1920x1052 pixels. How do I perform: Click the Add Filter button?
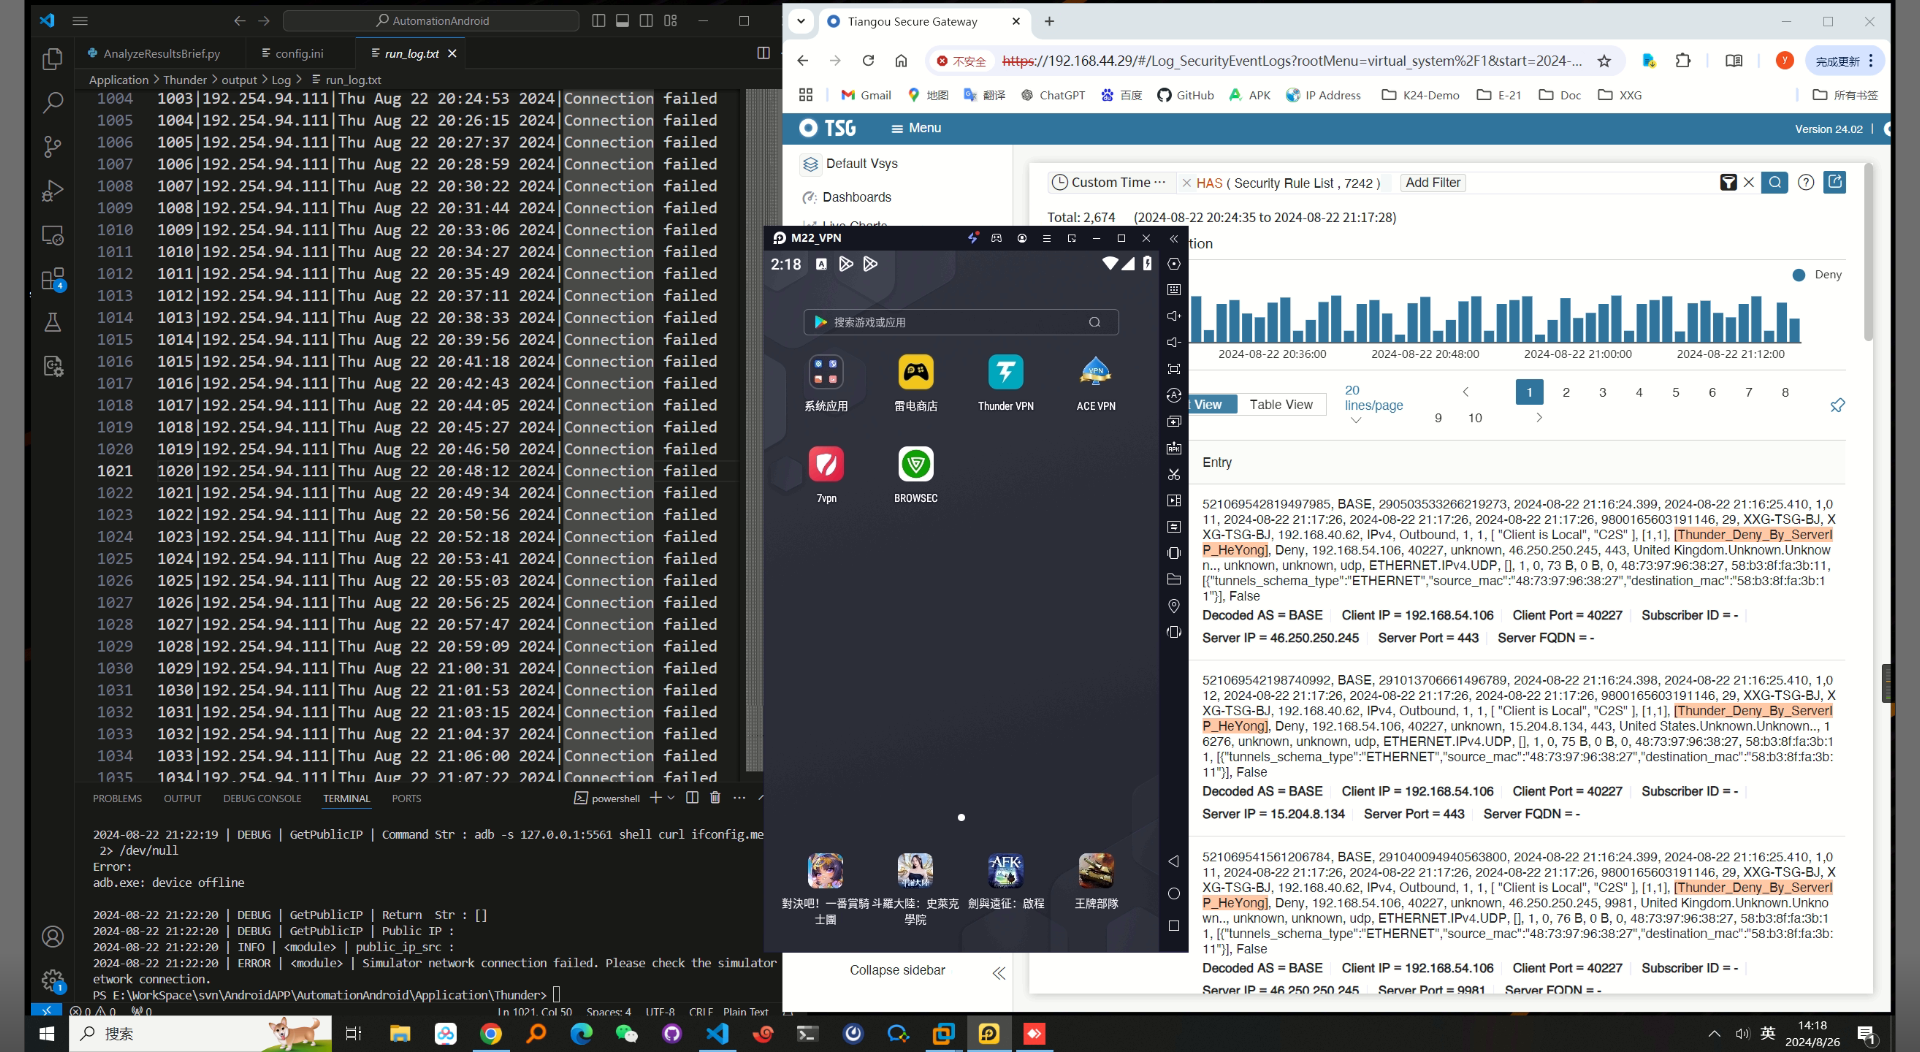coord(1432,183)
